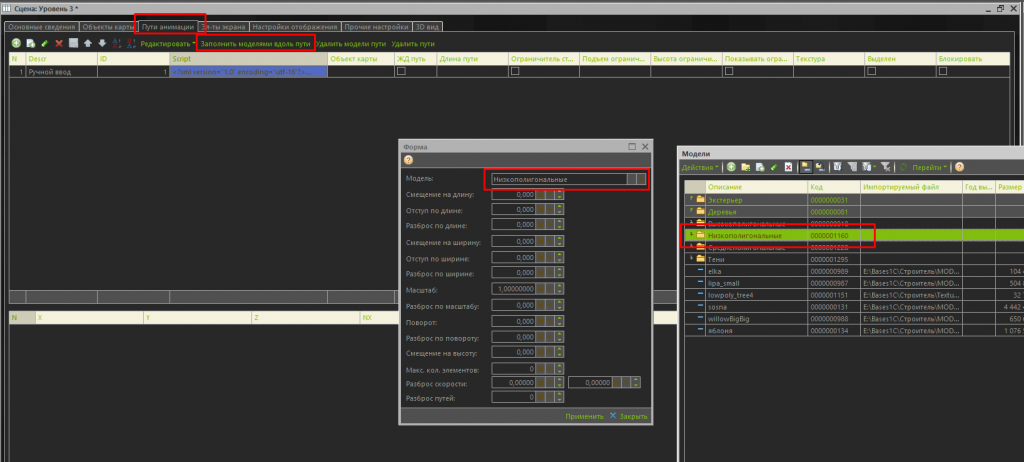Click Удалить пути button
Viewport: 1024px width, 462px height.
pyautogui.click(x=413, y=44)
